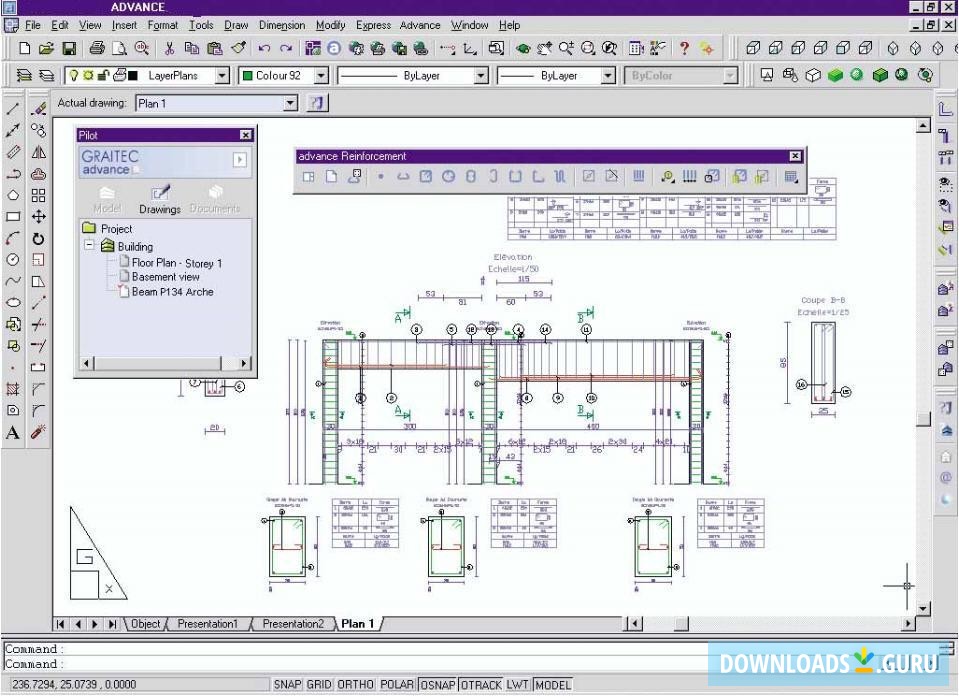Toggle POLAR tracking in status bar
Screen dimensions: 959x696
tap(397, 684)
